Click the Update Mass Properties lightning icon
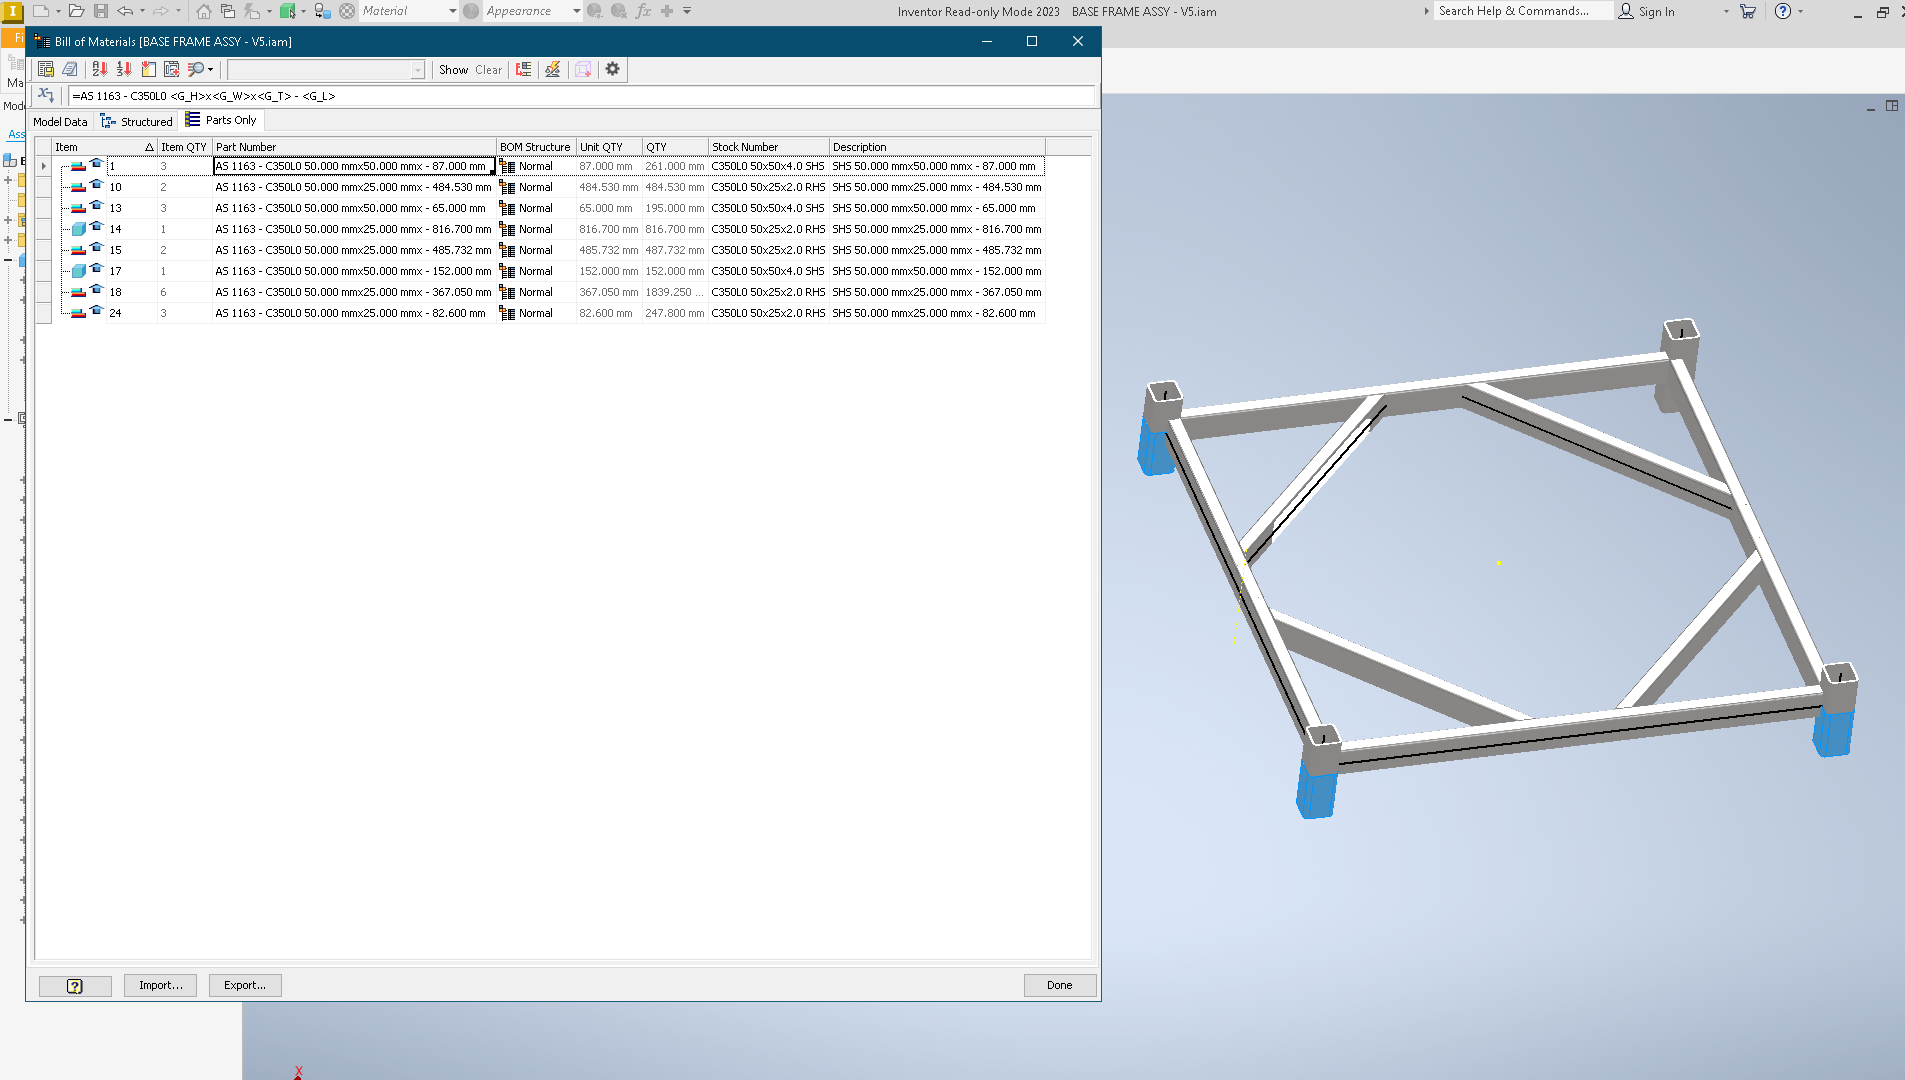 (x=552, y=69)
